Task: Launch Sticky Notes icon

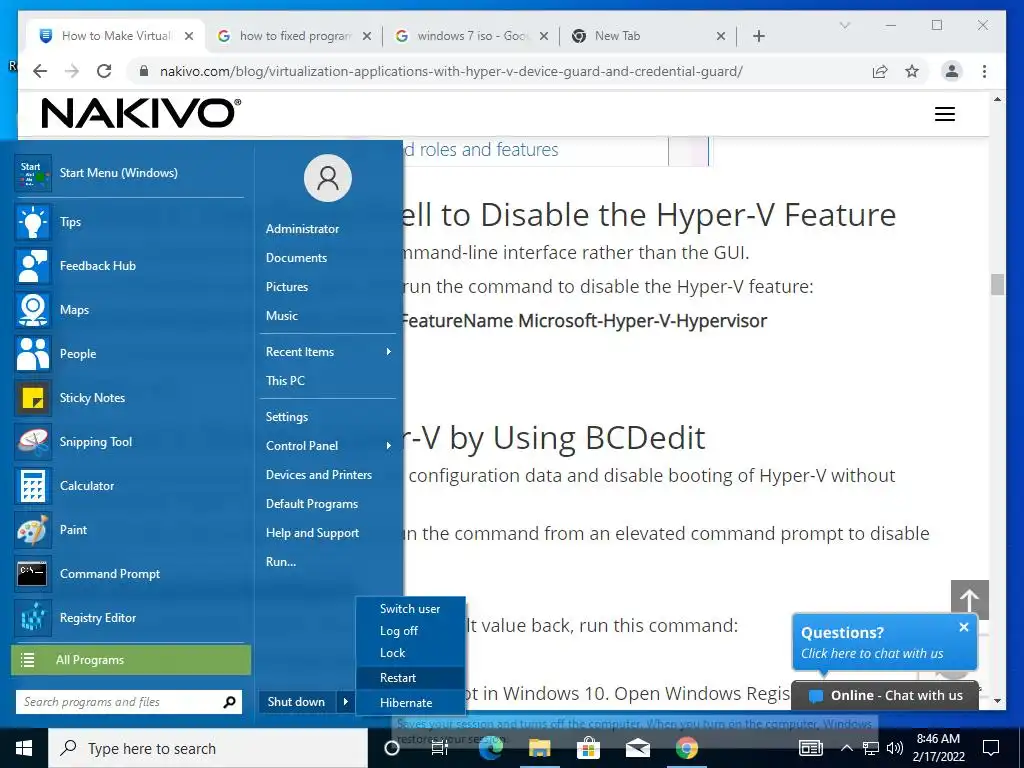Action: [x=33, y=398]
